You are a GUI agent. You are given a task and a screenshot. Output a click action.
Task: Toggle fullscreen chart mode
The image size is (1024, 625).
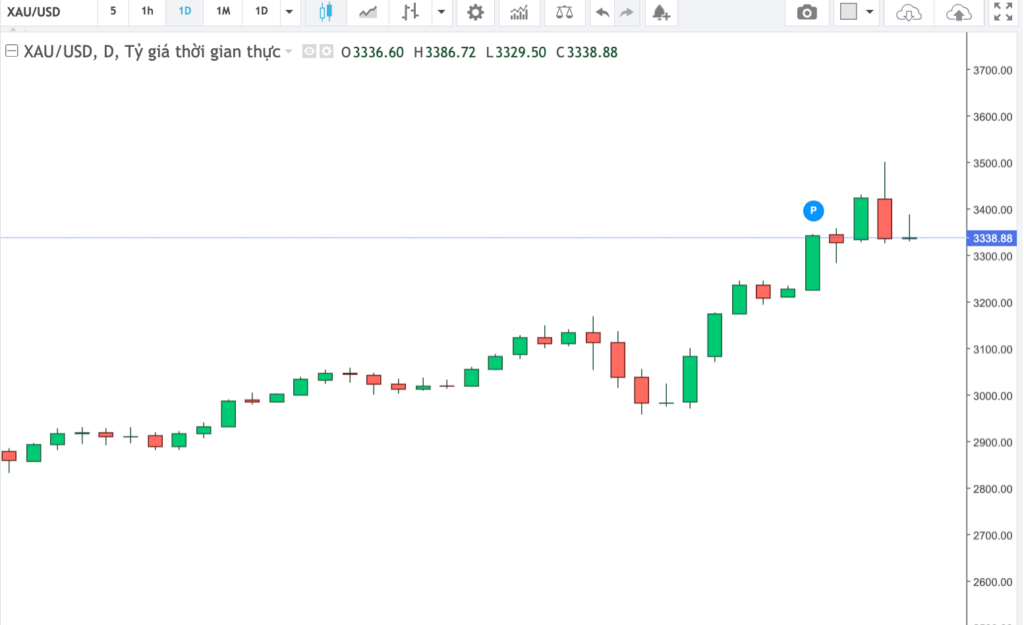click(1002, 13)
